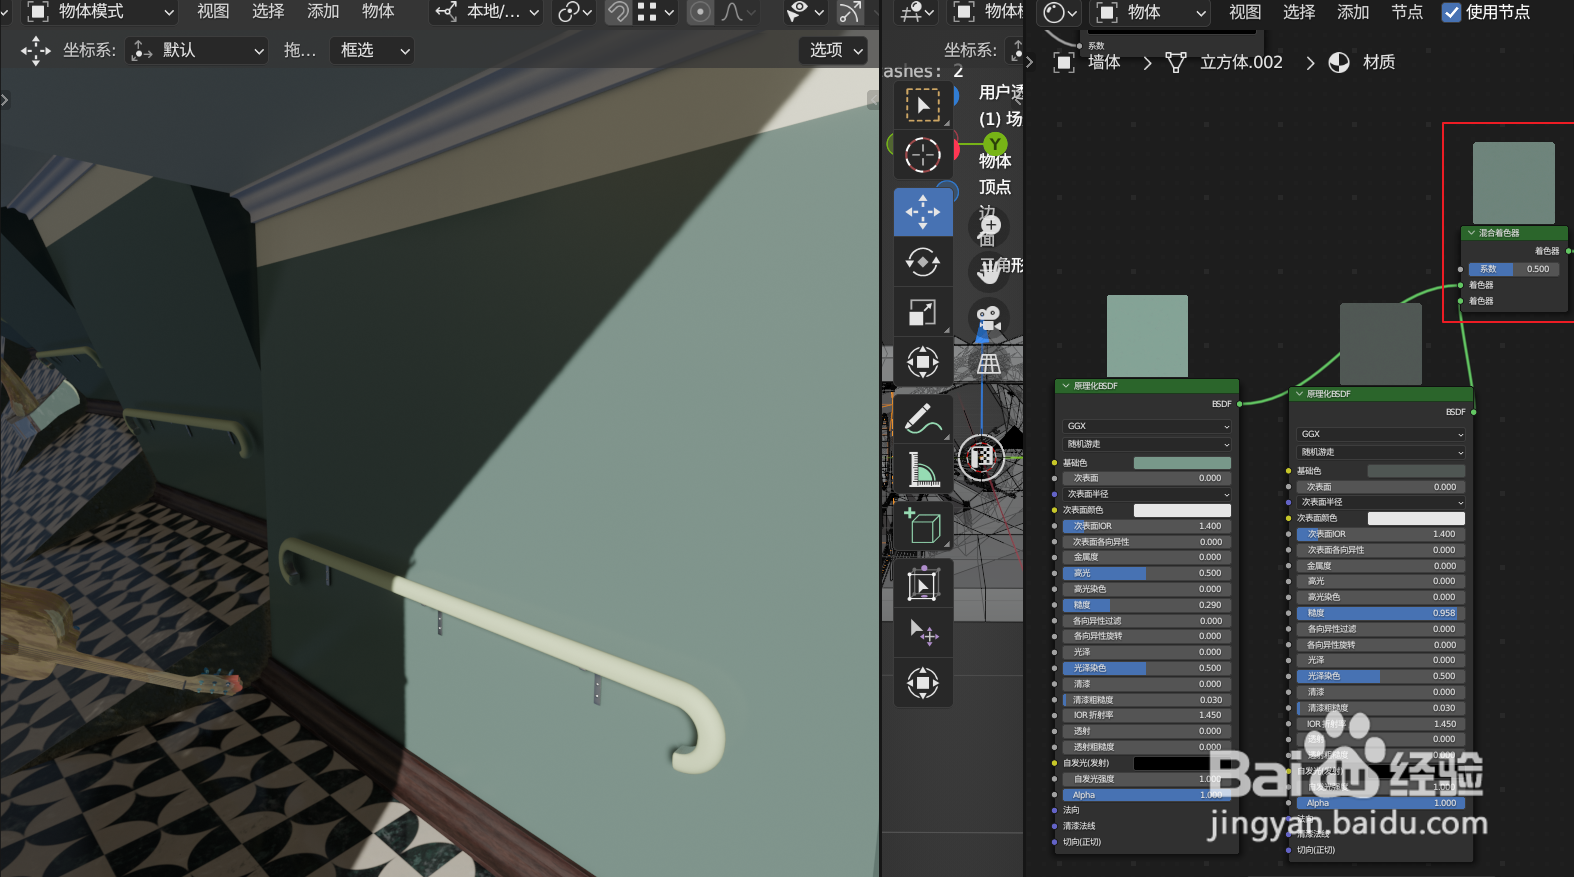Click 金属度 field on left BSDF node
The height and width of the screenshot is (877, 1574).
tap(1147, 557)
